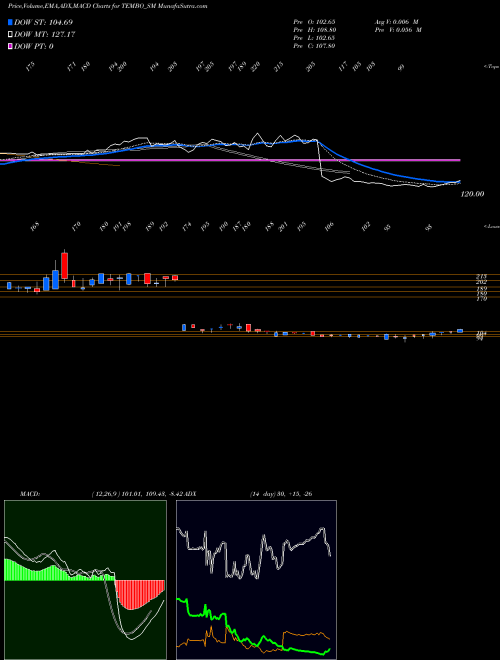
Task: Click the ADX (14 day) values text
Action: point(281,493)
